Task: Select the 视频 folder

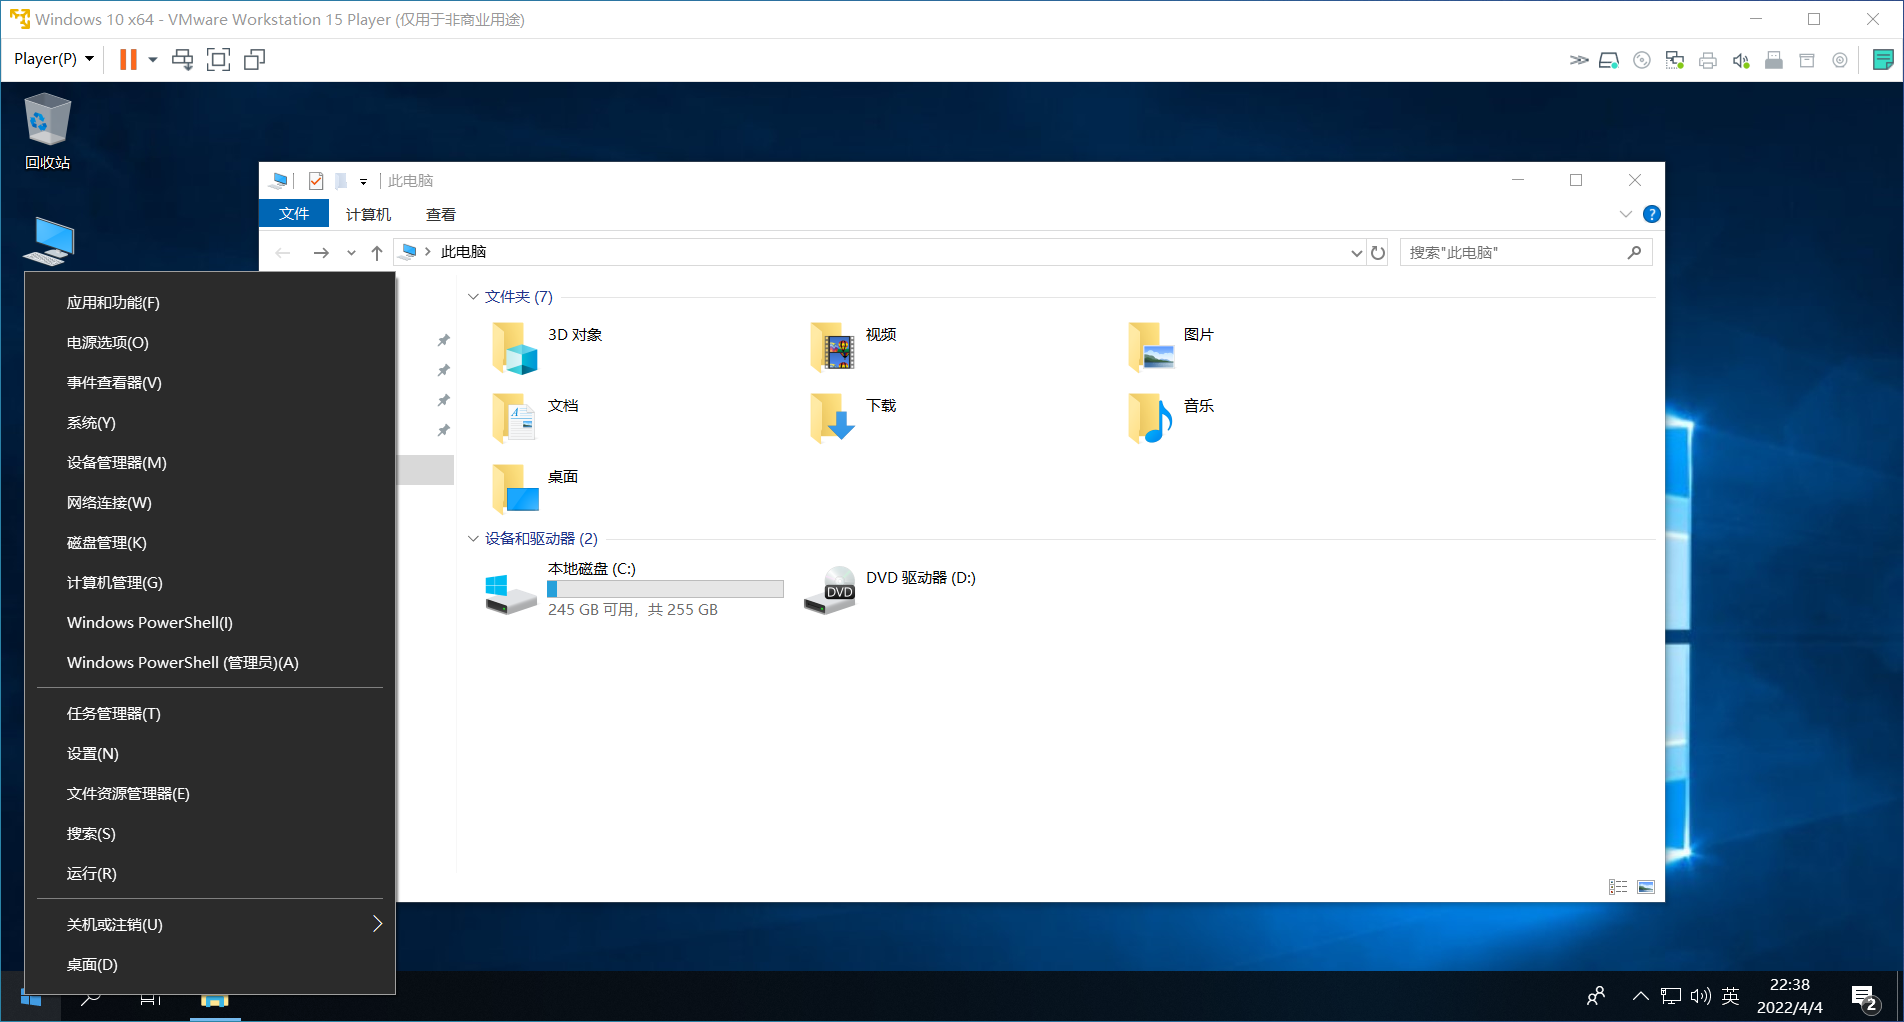Action: click(x=854, y=346)
